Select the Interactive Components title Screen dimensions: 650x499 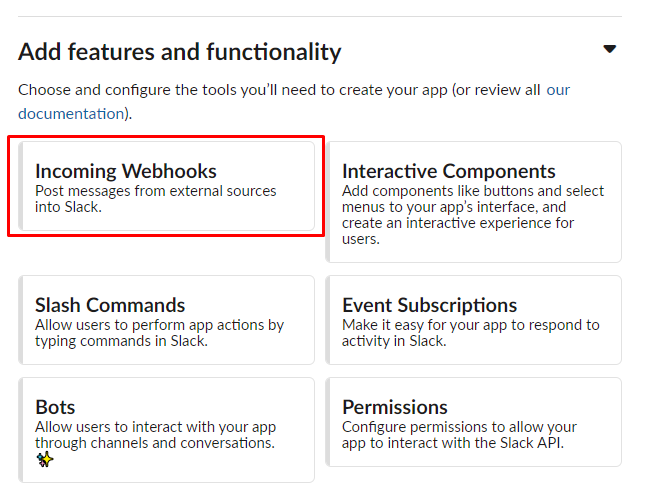pos(448,171)
